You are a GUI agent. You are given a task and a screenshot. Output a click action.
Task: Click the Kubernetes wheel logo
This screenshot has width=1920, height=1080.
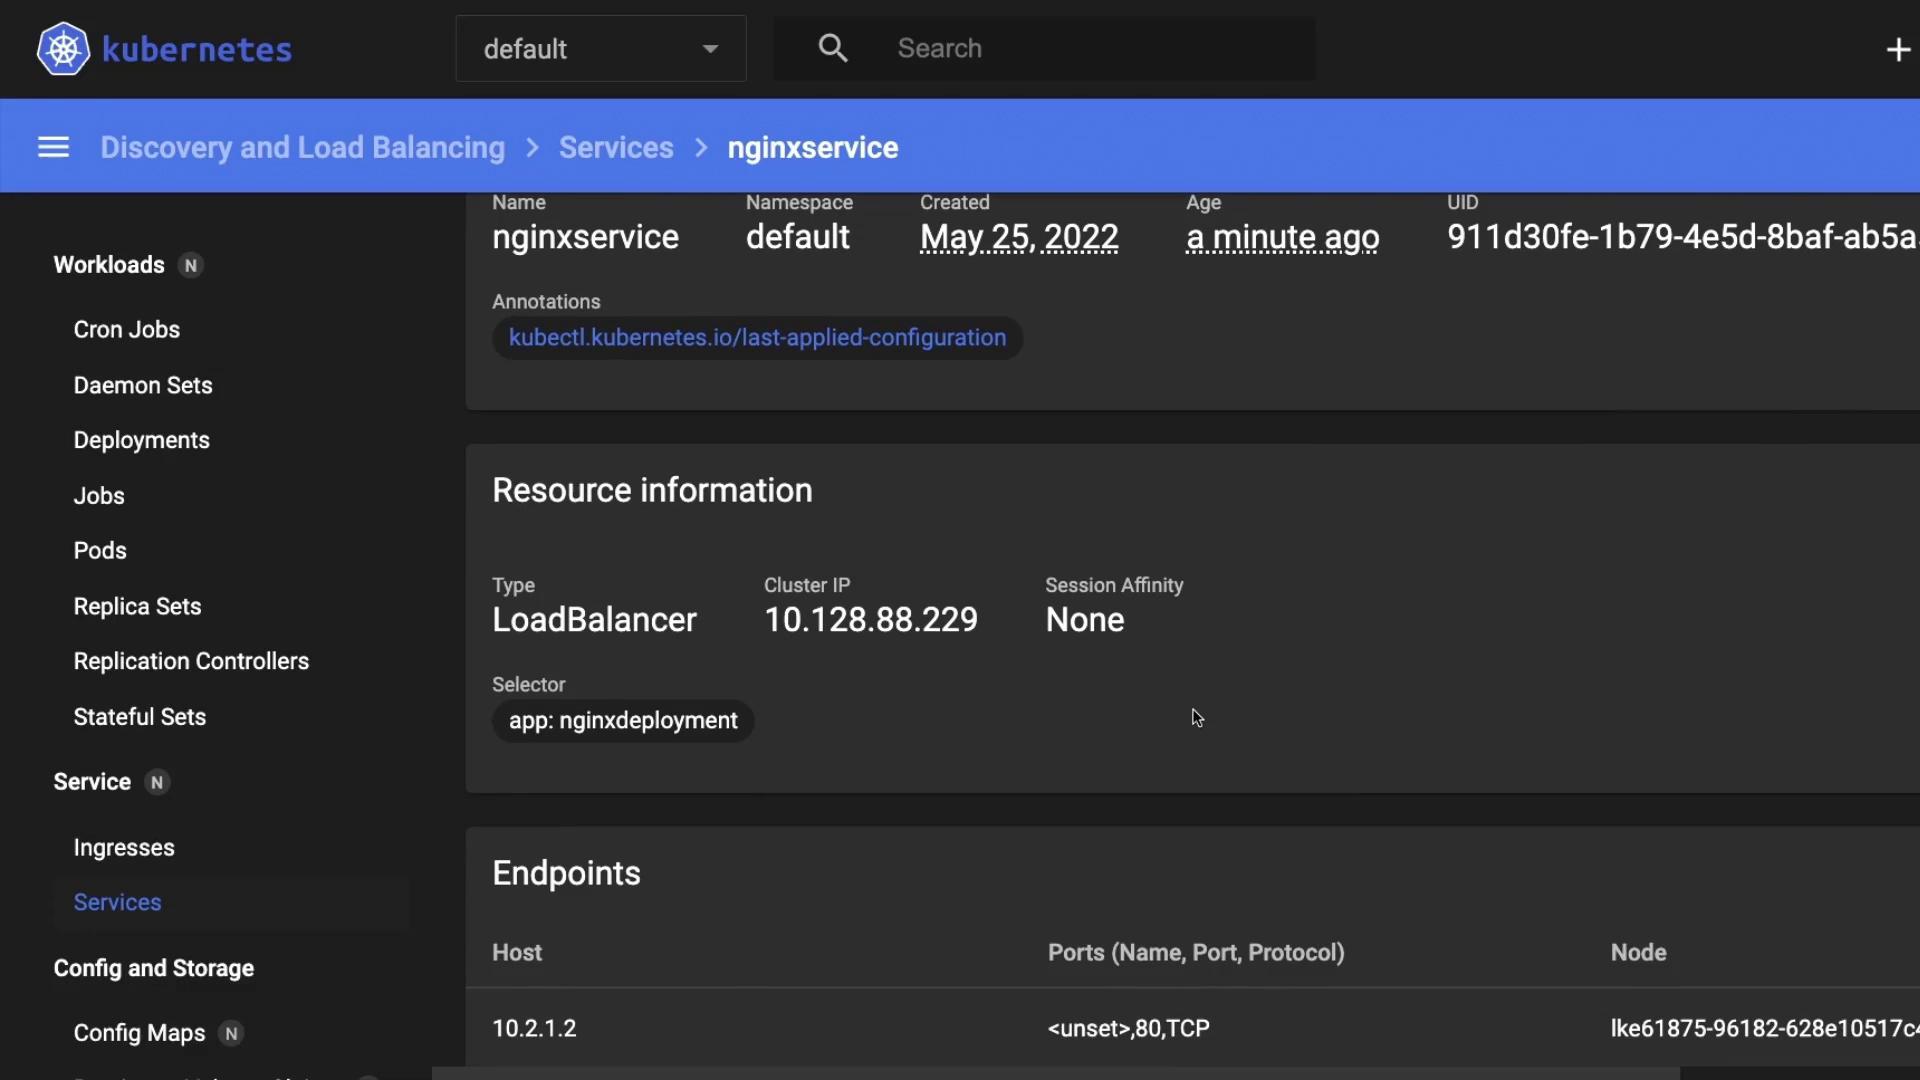(63, 49)
